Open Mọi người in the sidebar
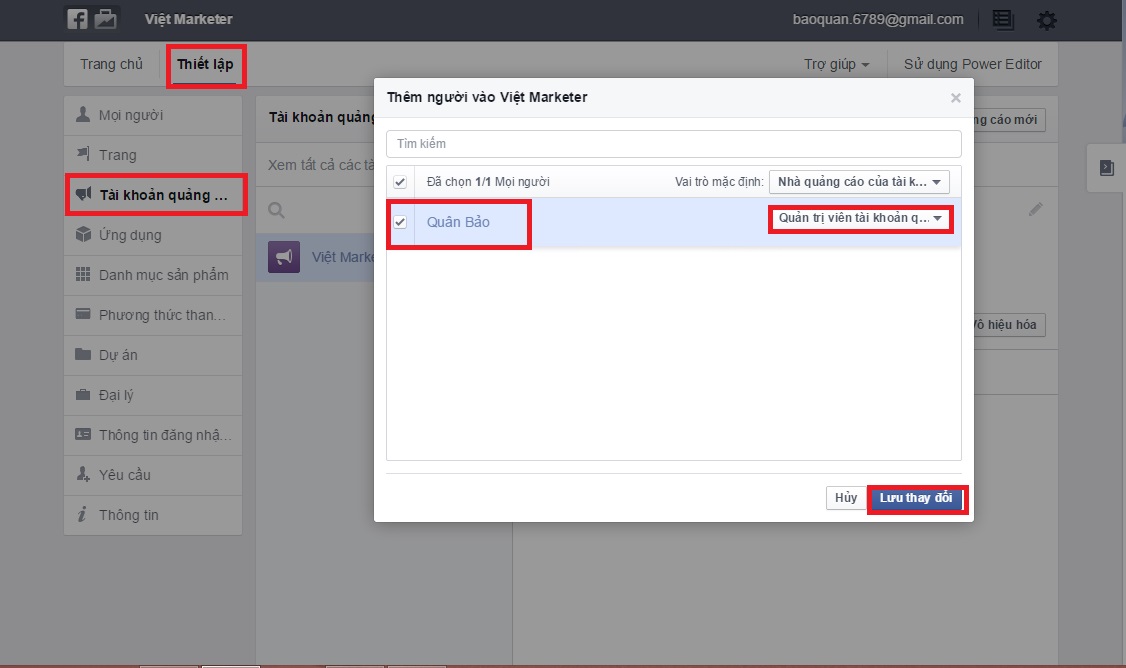The image size is (1126, 668). point(153,115)
